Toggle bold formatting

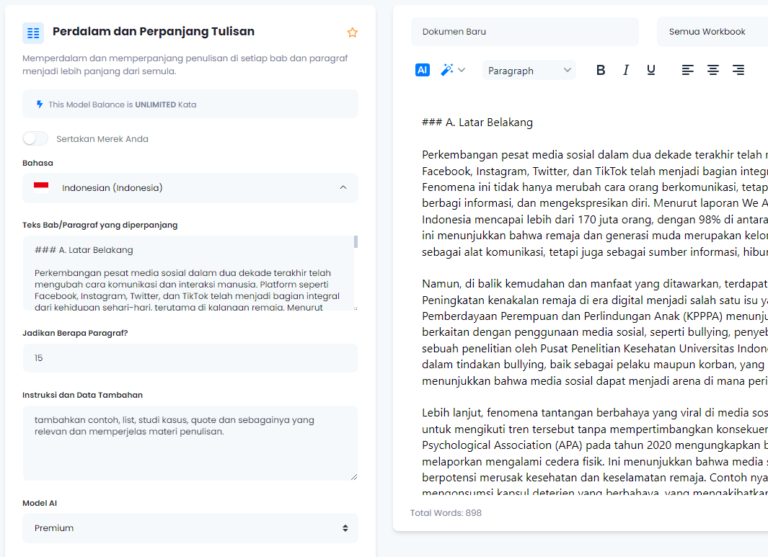[x=600, y=70]
